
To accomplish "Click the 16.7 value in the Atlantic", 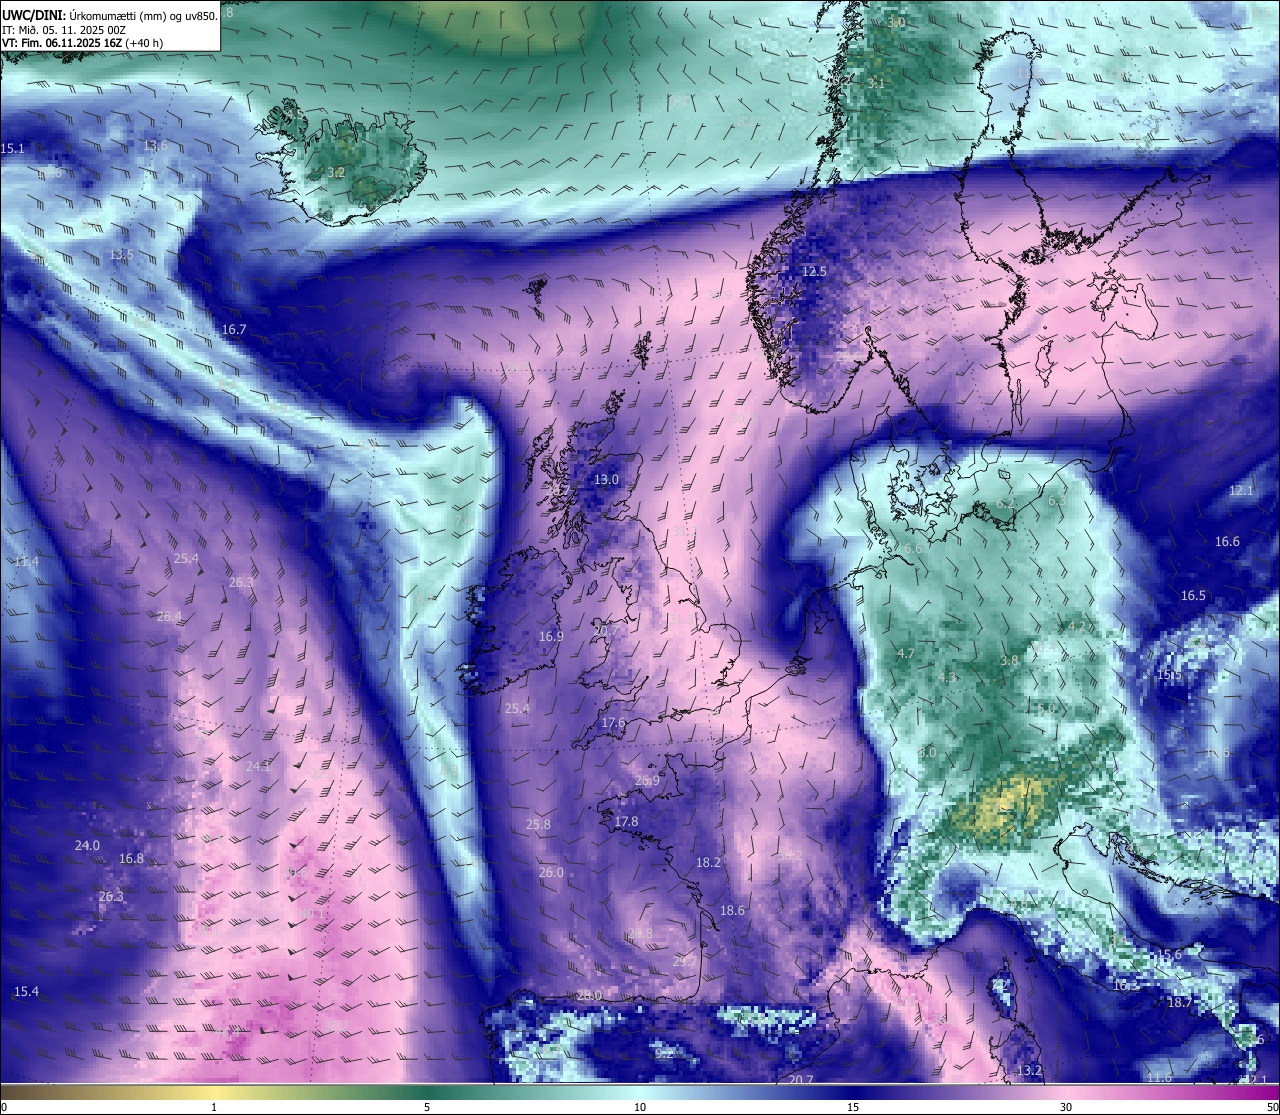I will (234, 329).
